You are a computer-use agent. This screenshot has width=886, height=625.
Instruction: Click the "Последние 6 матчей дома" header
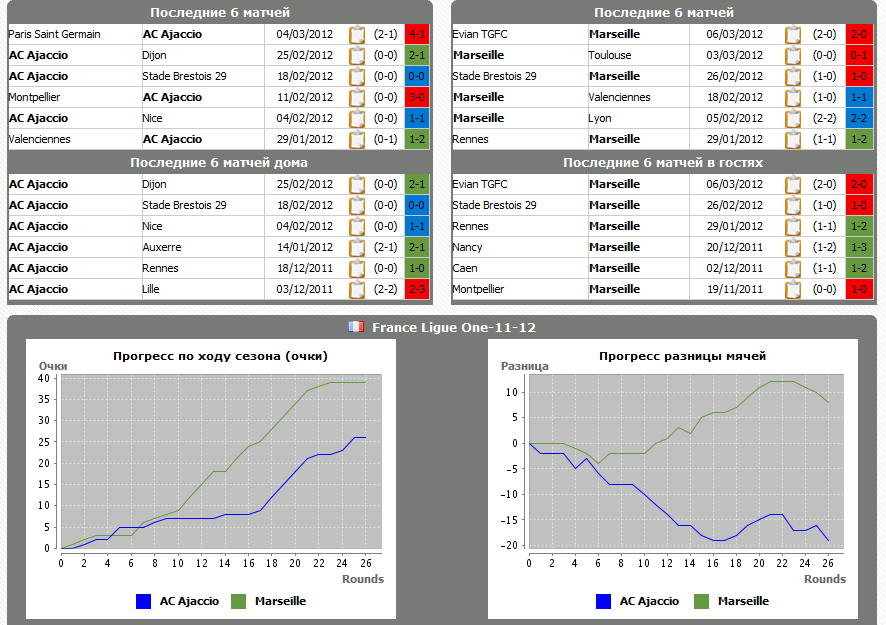point(219,163)
